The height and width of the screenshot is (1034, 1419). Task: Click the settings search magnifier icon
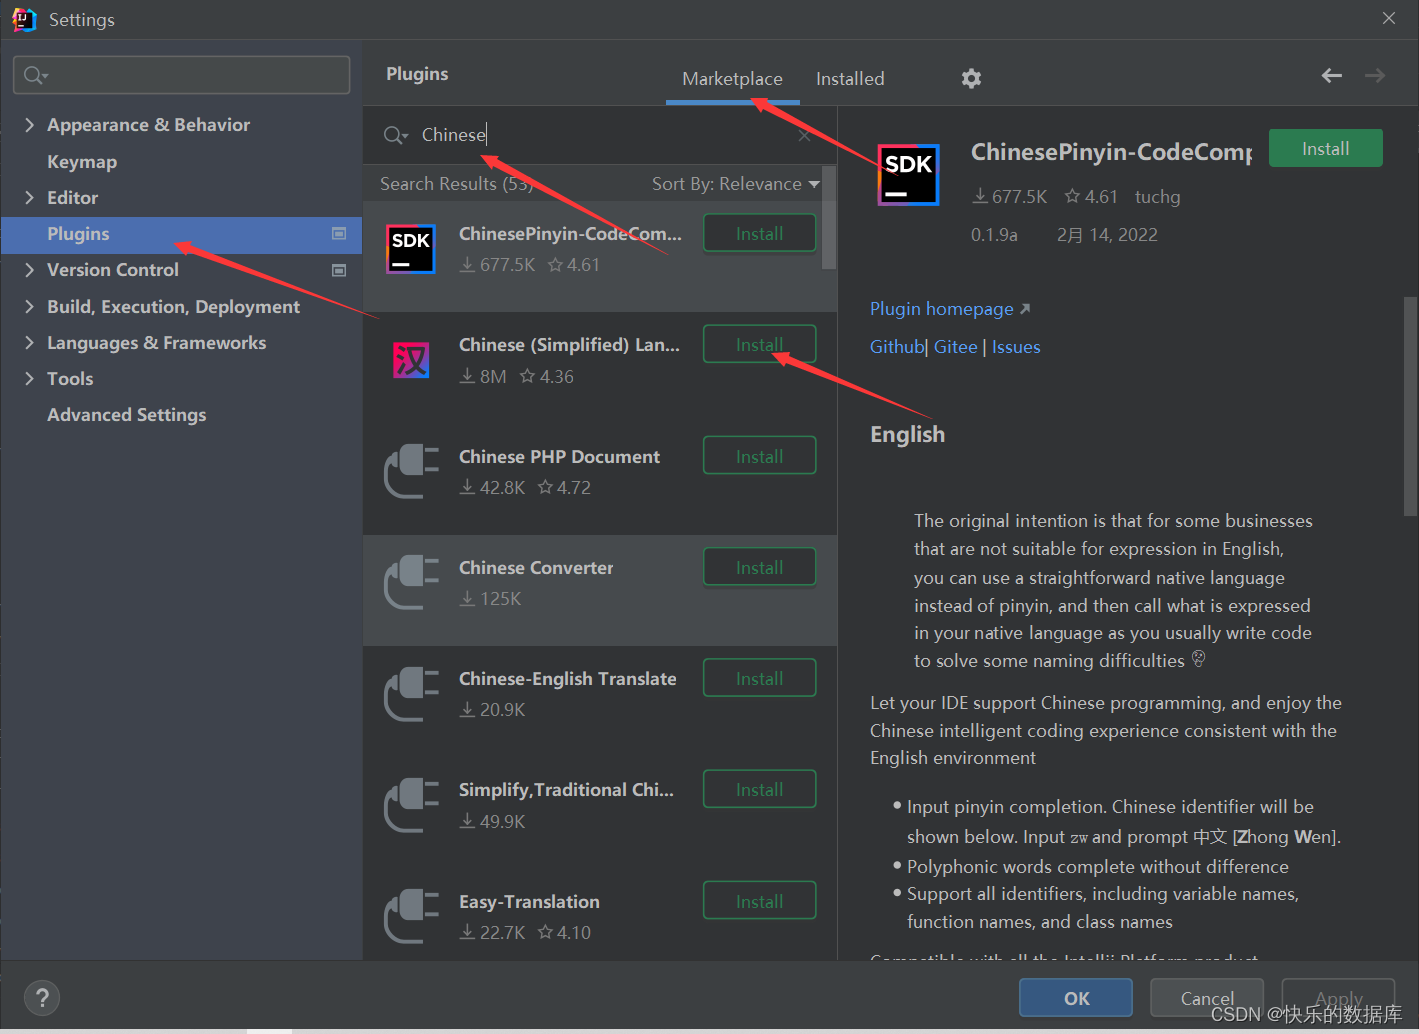pyautogui.click(x=36, y=75)
